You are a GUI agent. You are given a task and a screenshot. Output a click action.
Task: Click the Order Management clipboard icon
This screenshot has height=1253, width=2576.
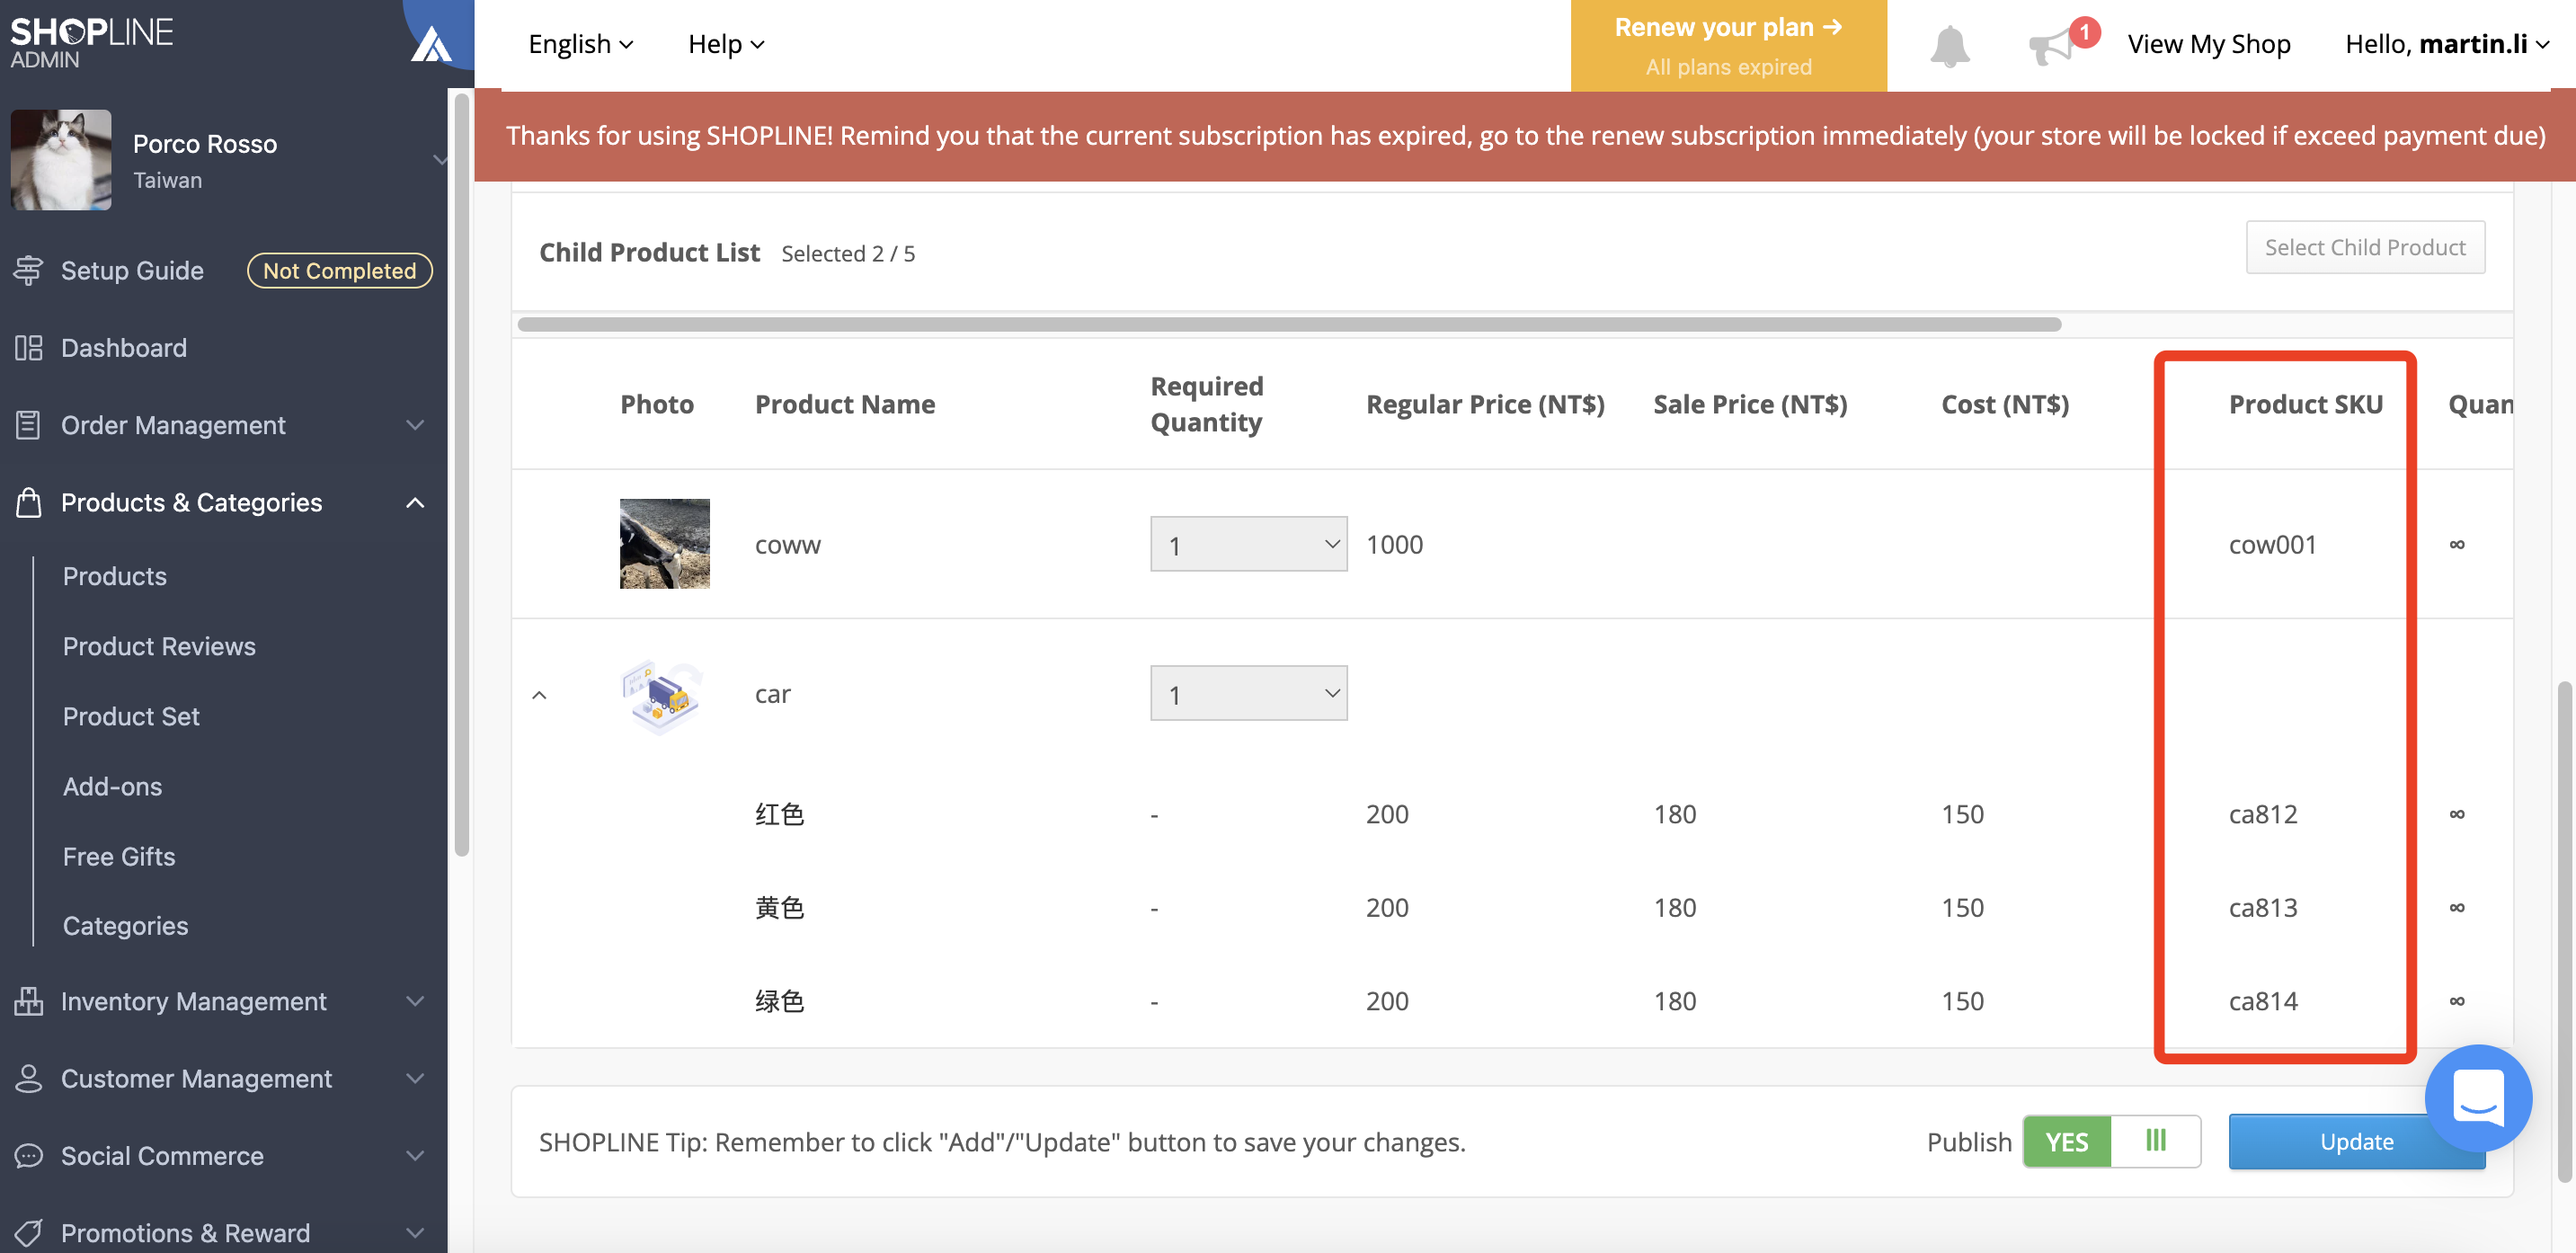(x=28, y=425)
